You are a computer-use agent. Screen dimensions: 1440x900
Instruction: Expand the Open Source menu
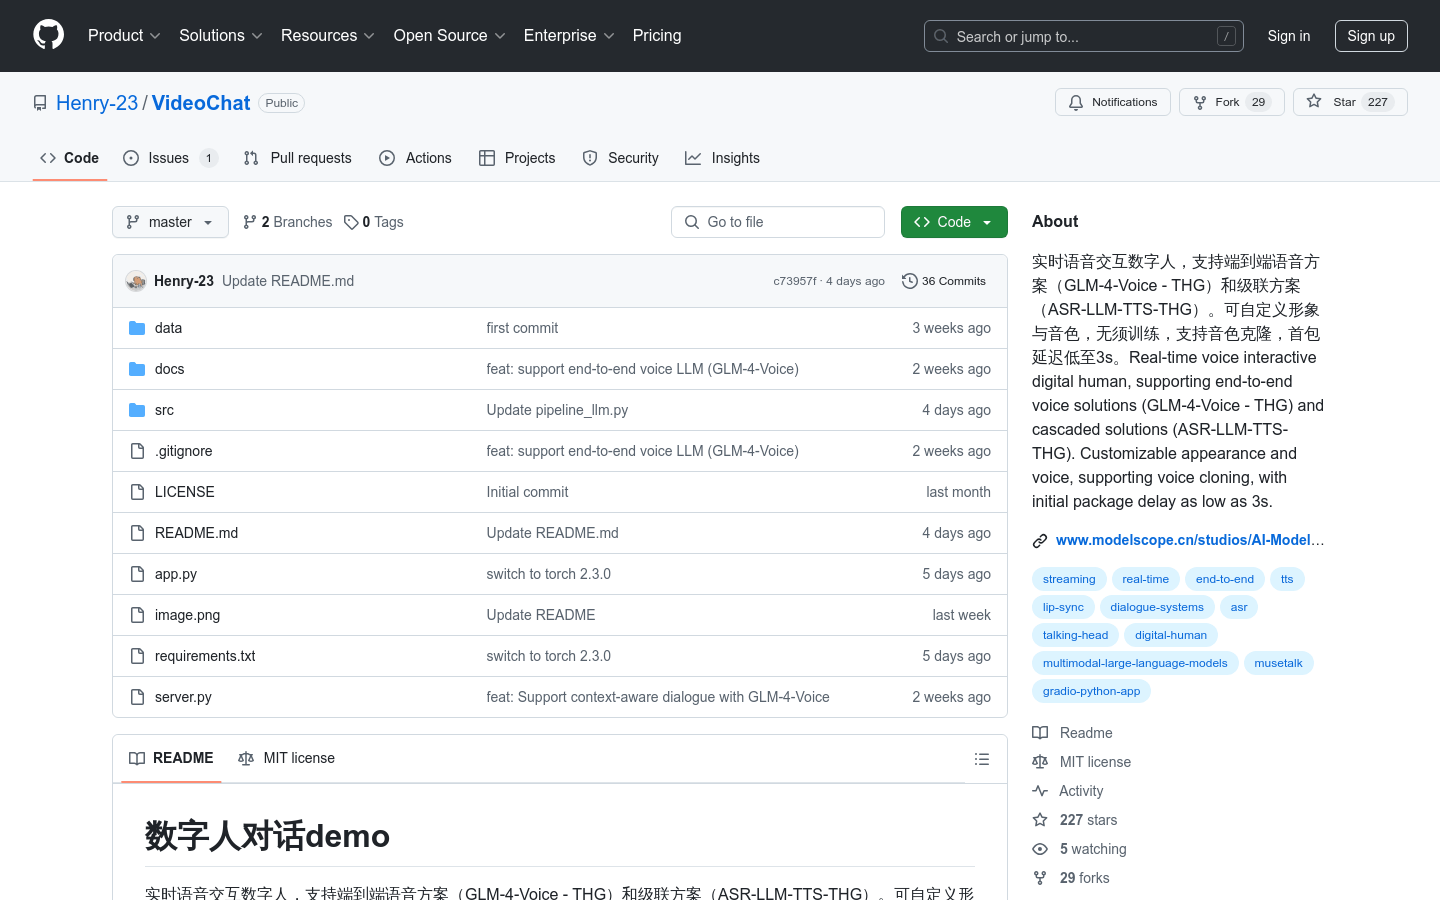coord(450,36)
